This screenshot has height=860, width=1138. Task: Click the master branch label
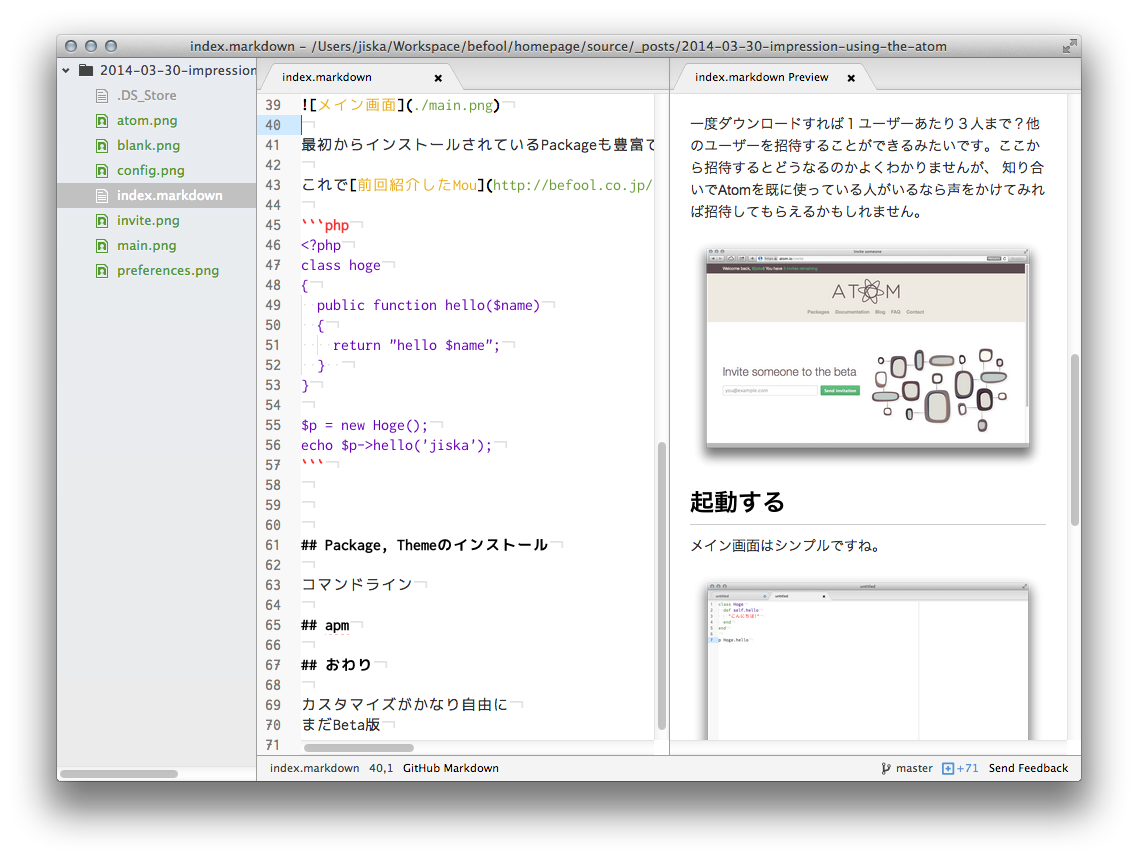pos(914,768)
